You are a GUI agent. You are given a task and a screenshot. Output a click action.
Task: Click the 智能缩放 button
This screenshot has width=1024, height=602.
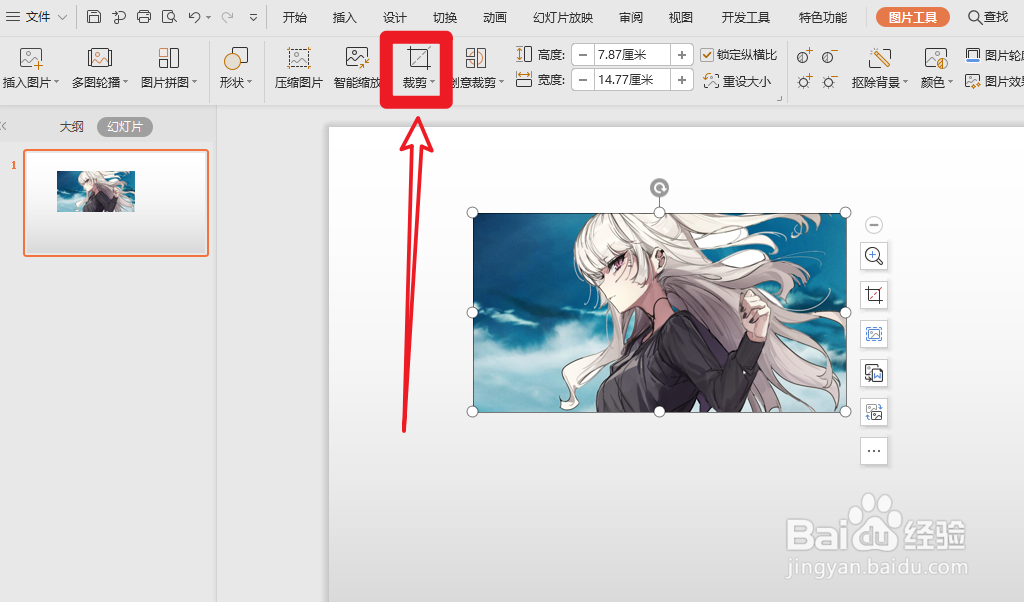357,67
